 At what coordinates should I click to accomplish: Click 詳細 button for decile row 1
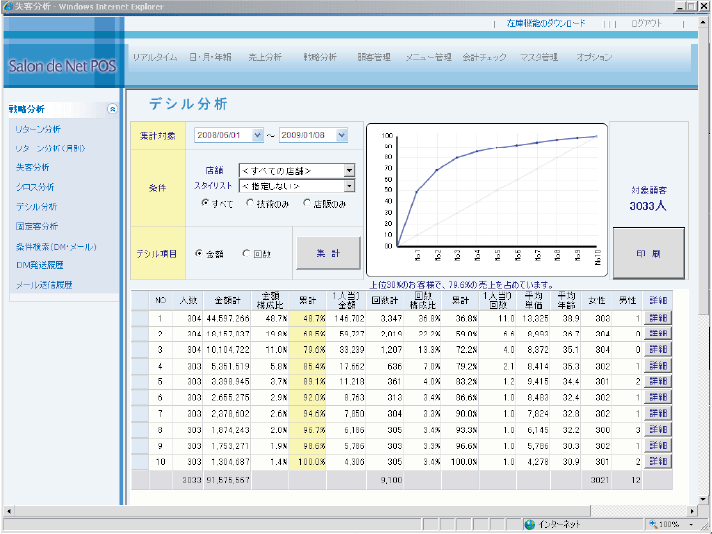(x=659, y=317)
